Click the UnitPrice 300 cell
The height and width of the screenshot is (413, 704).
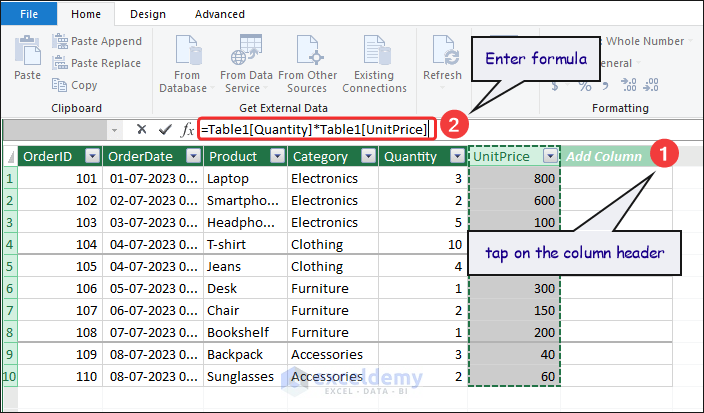point(514,289)
